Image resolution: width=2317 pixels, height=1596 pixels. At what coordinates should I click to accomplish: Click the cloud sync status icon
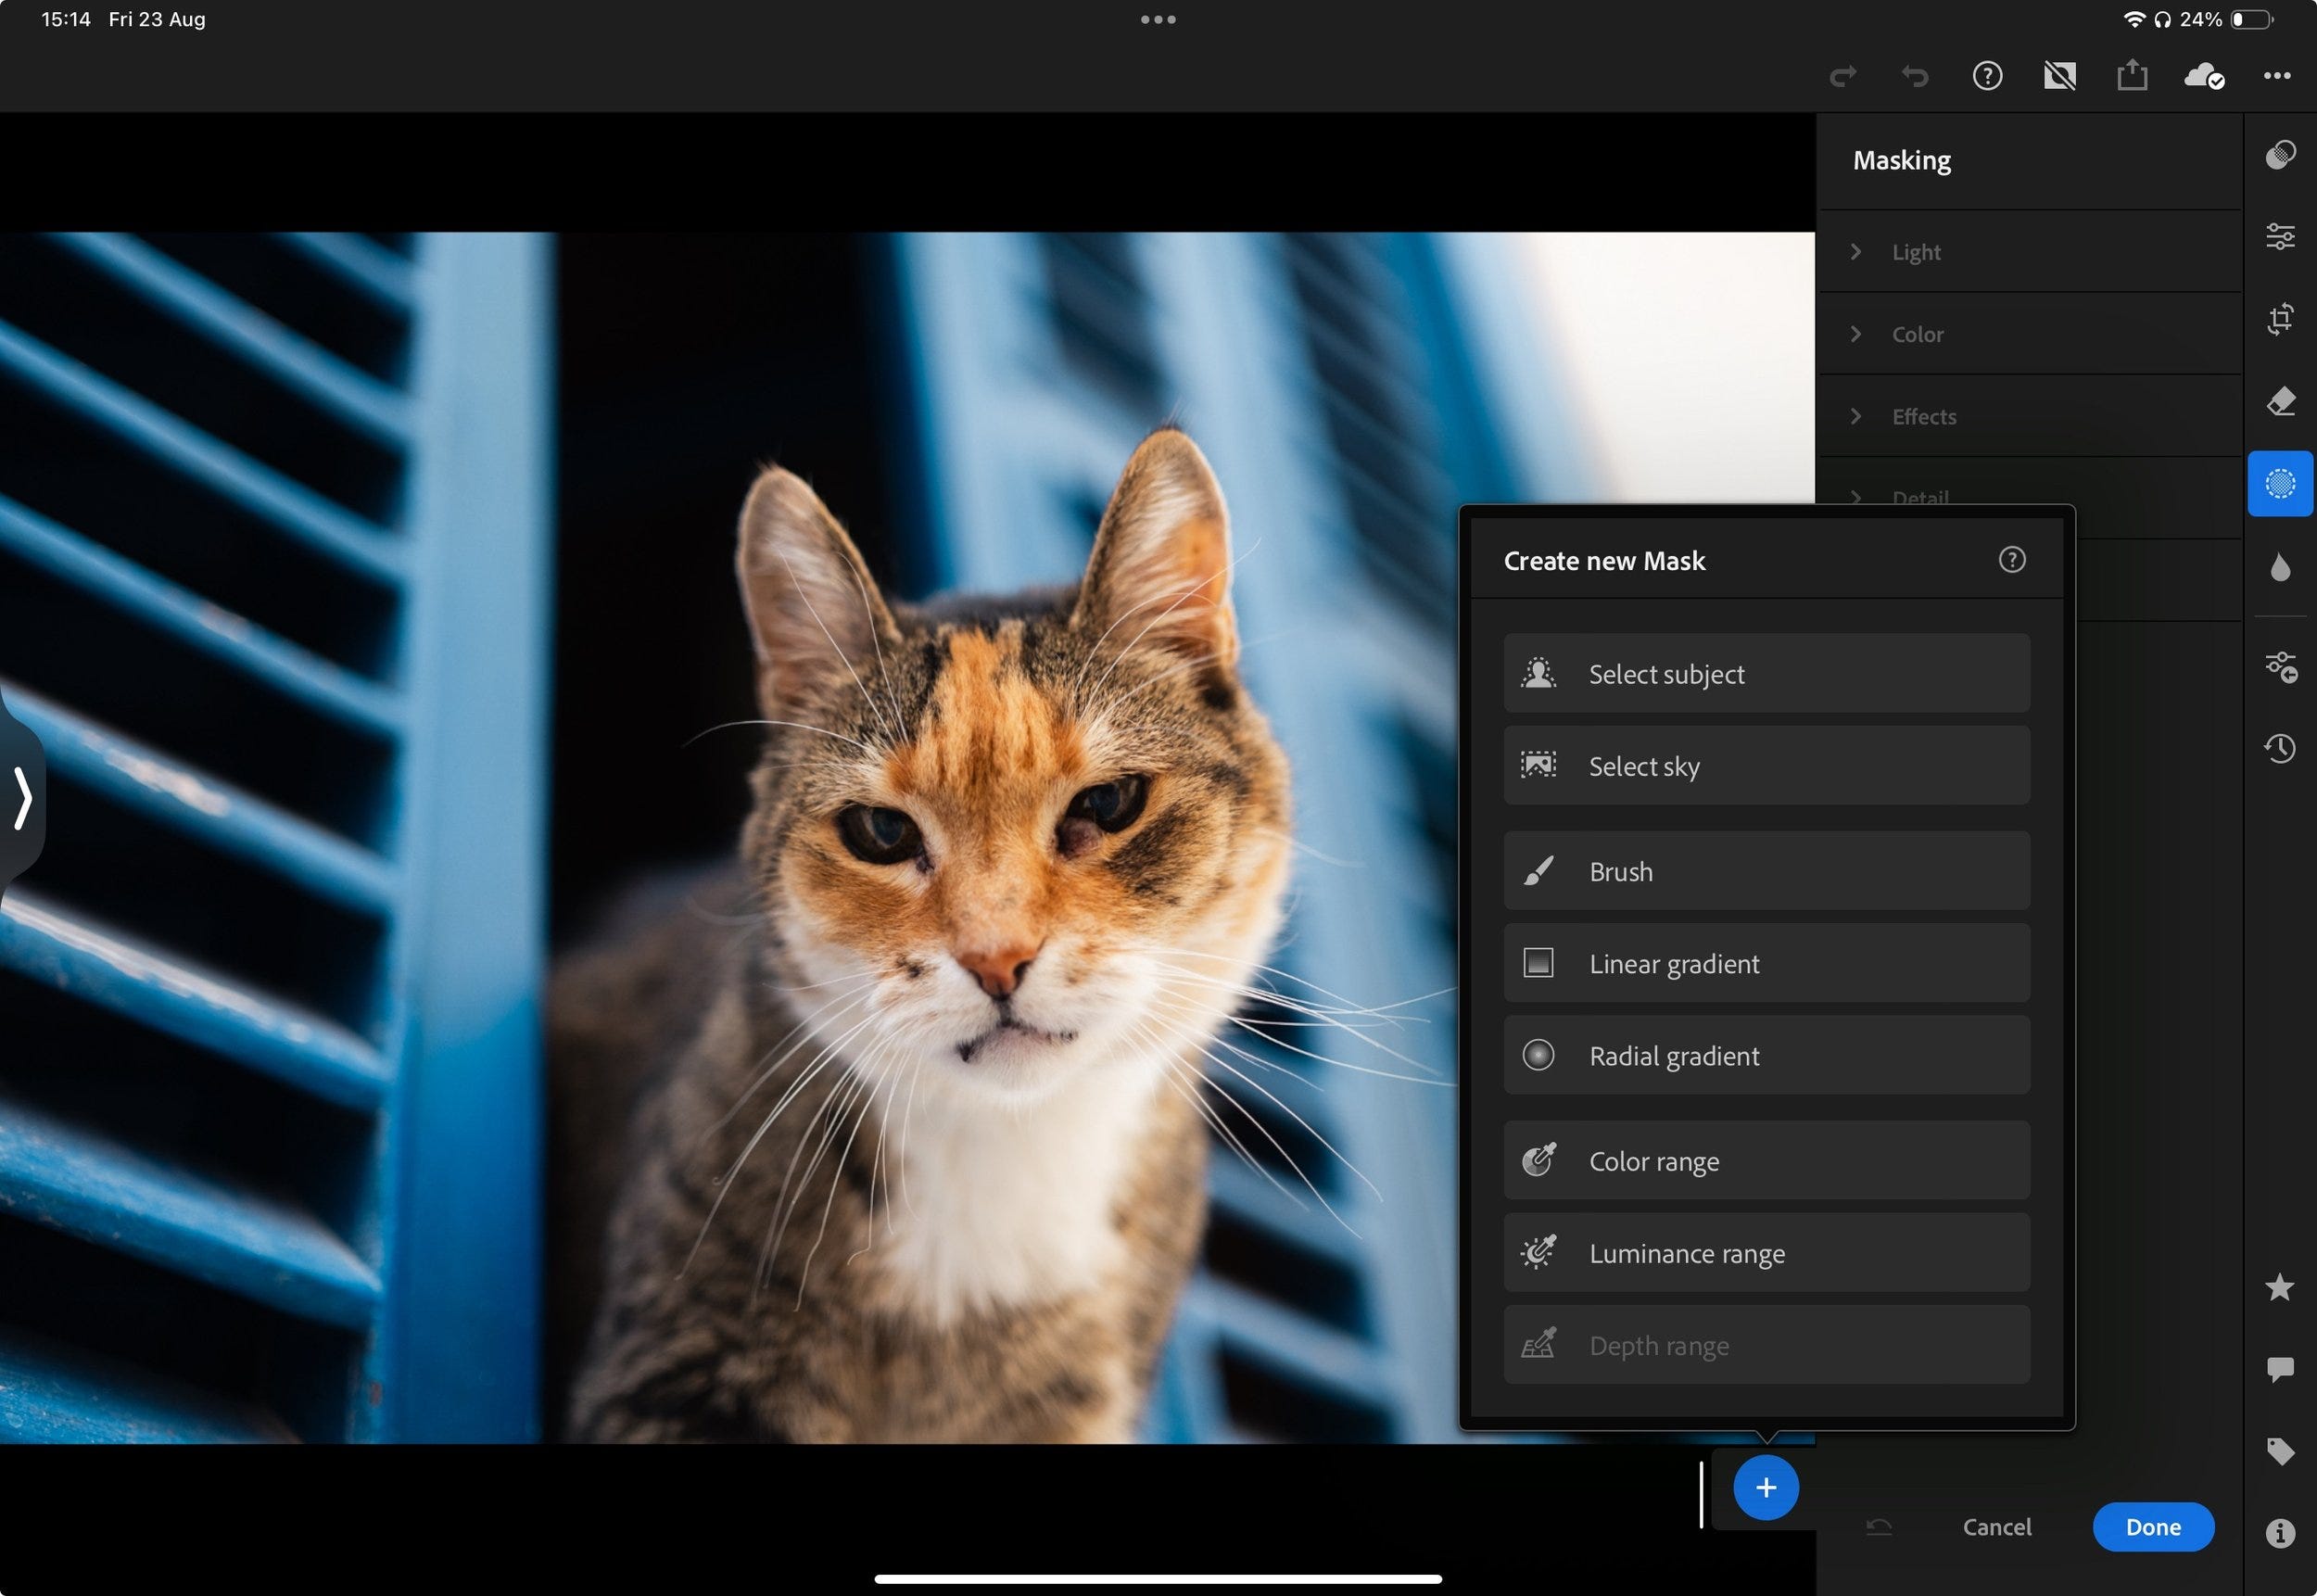[2203, 76]
